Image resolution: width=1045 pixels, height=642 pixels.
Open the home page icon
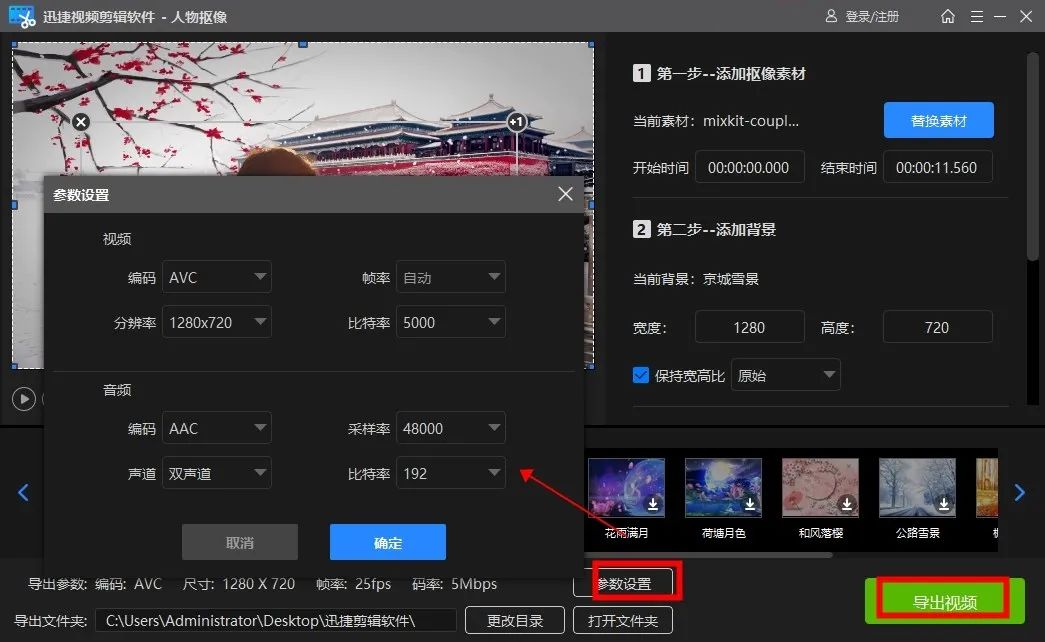pyautogui.click(x=946, y=16)
